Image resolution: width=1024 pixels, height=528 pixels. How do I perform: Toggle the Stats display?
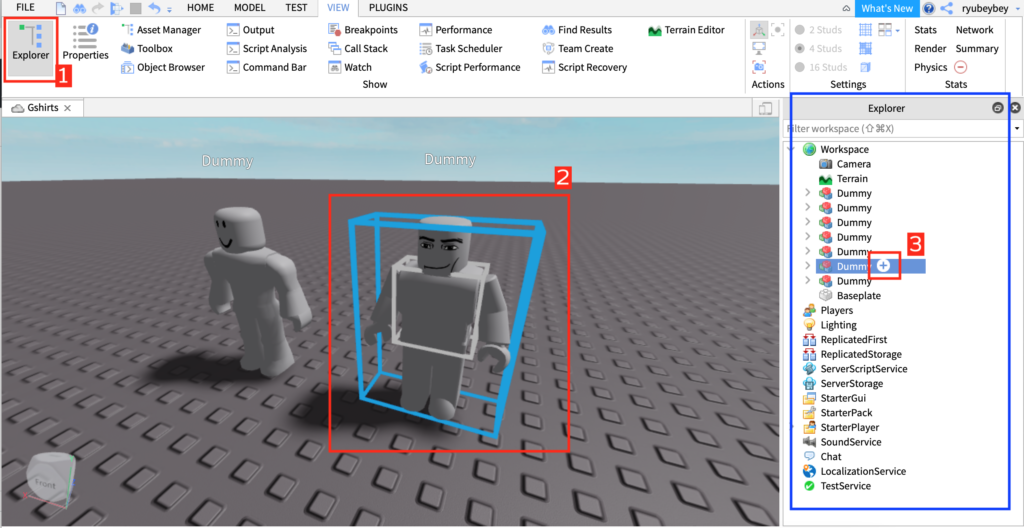click(925, 29)
